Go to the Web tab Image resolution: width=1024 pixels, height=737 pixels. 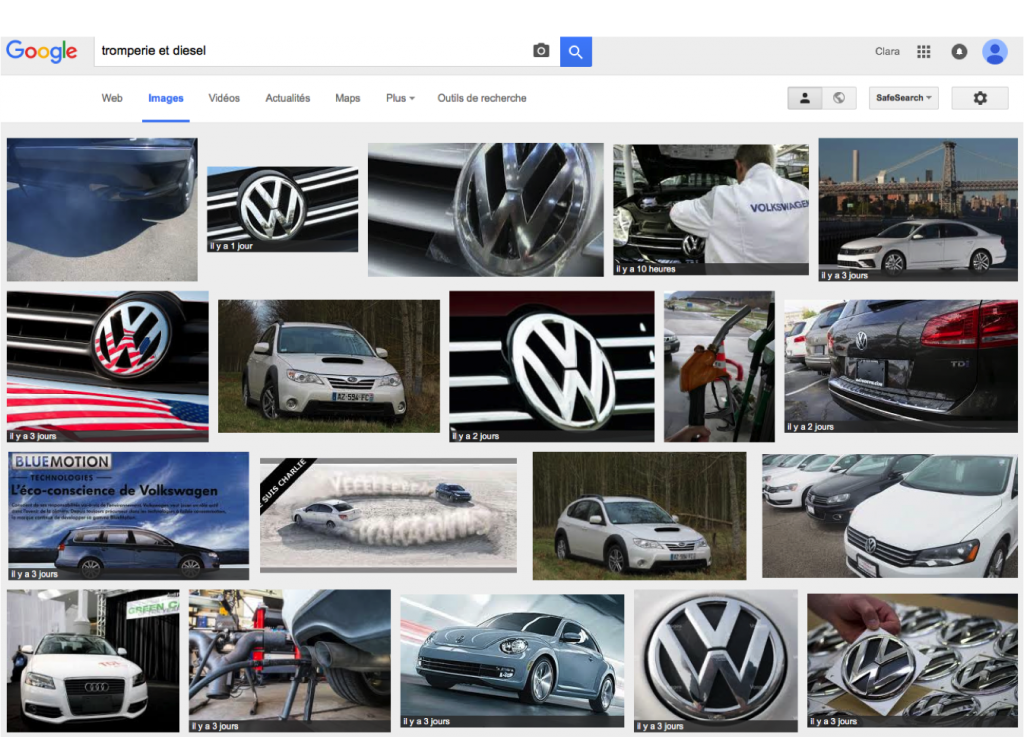112,98
